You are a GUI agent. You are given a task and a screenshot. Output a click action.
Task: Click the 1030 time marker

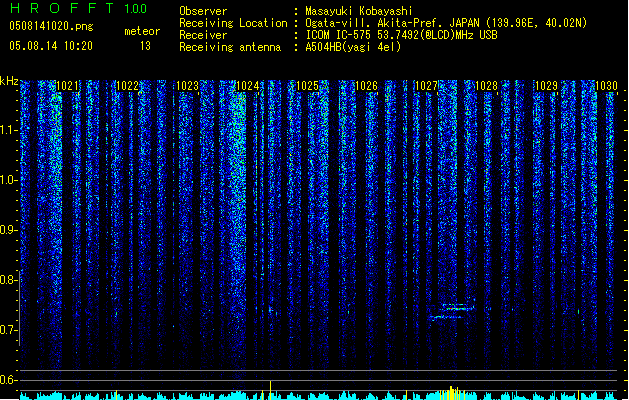click(x=606, y=86)
